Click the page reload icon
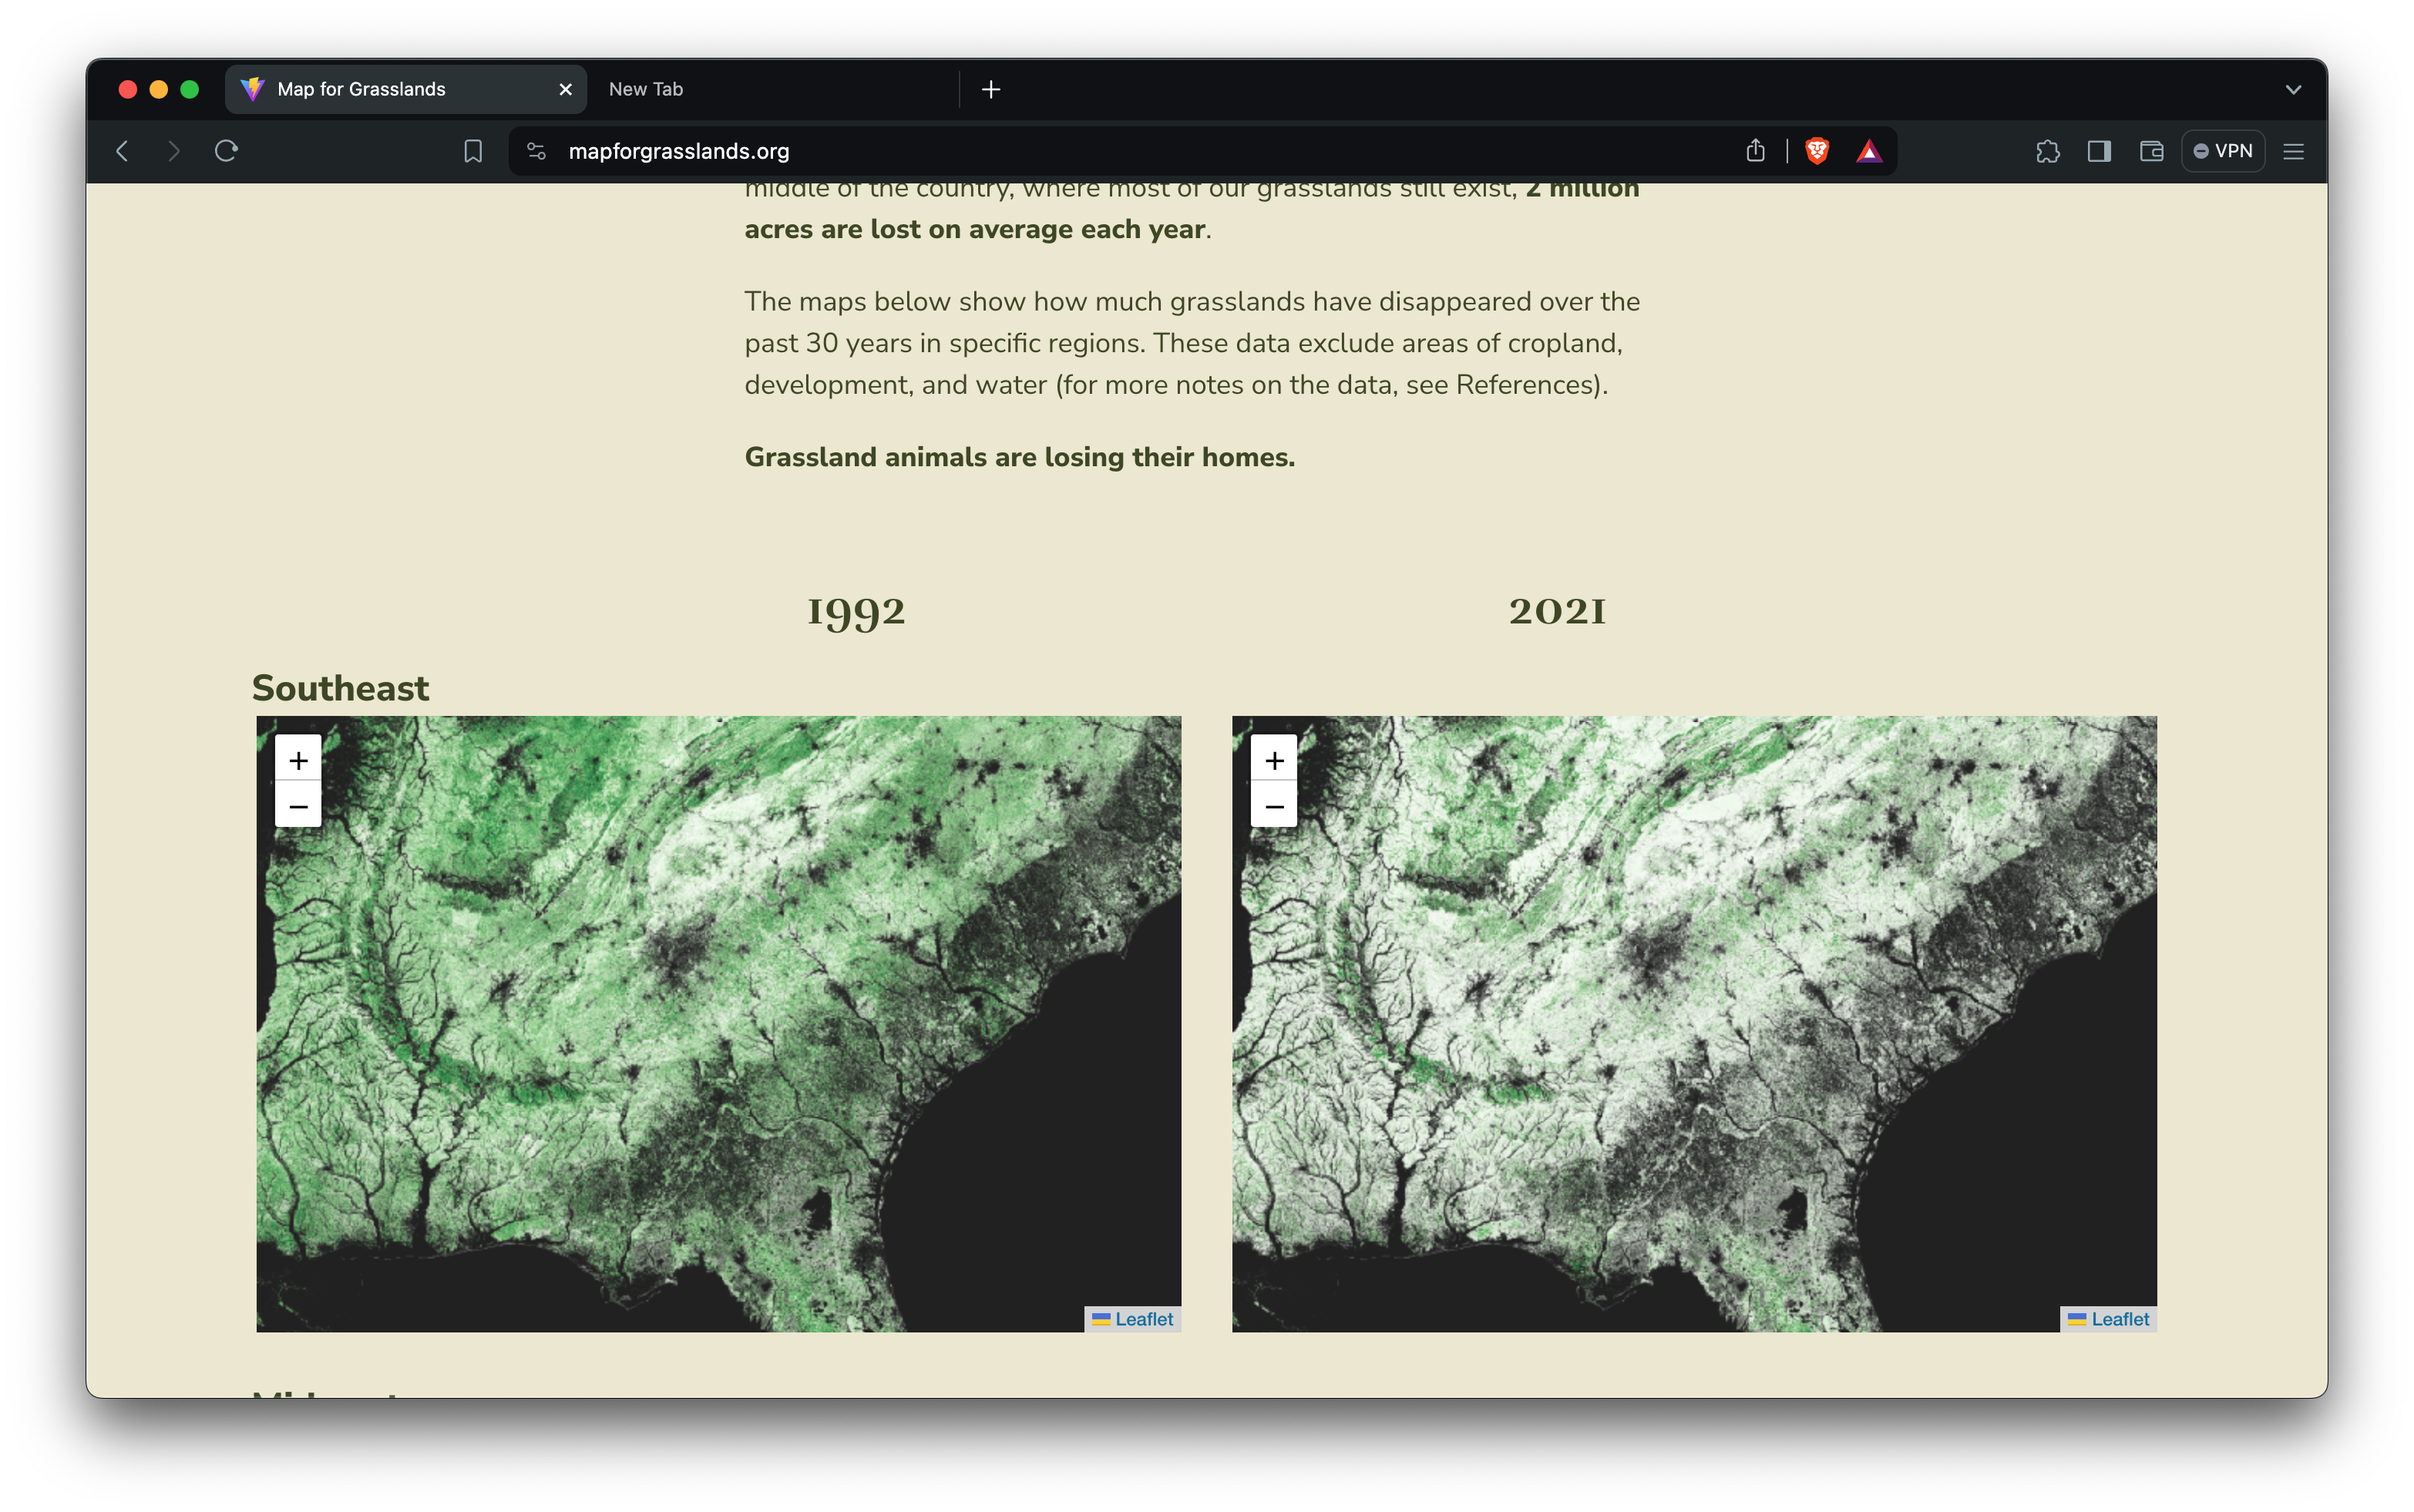The height and width of the screenshot is (1512, 2414). pyautogui.click(x=226, y=151)
